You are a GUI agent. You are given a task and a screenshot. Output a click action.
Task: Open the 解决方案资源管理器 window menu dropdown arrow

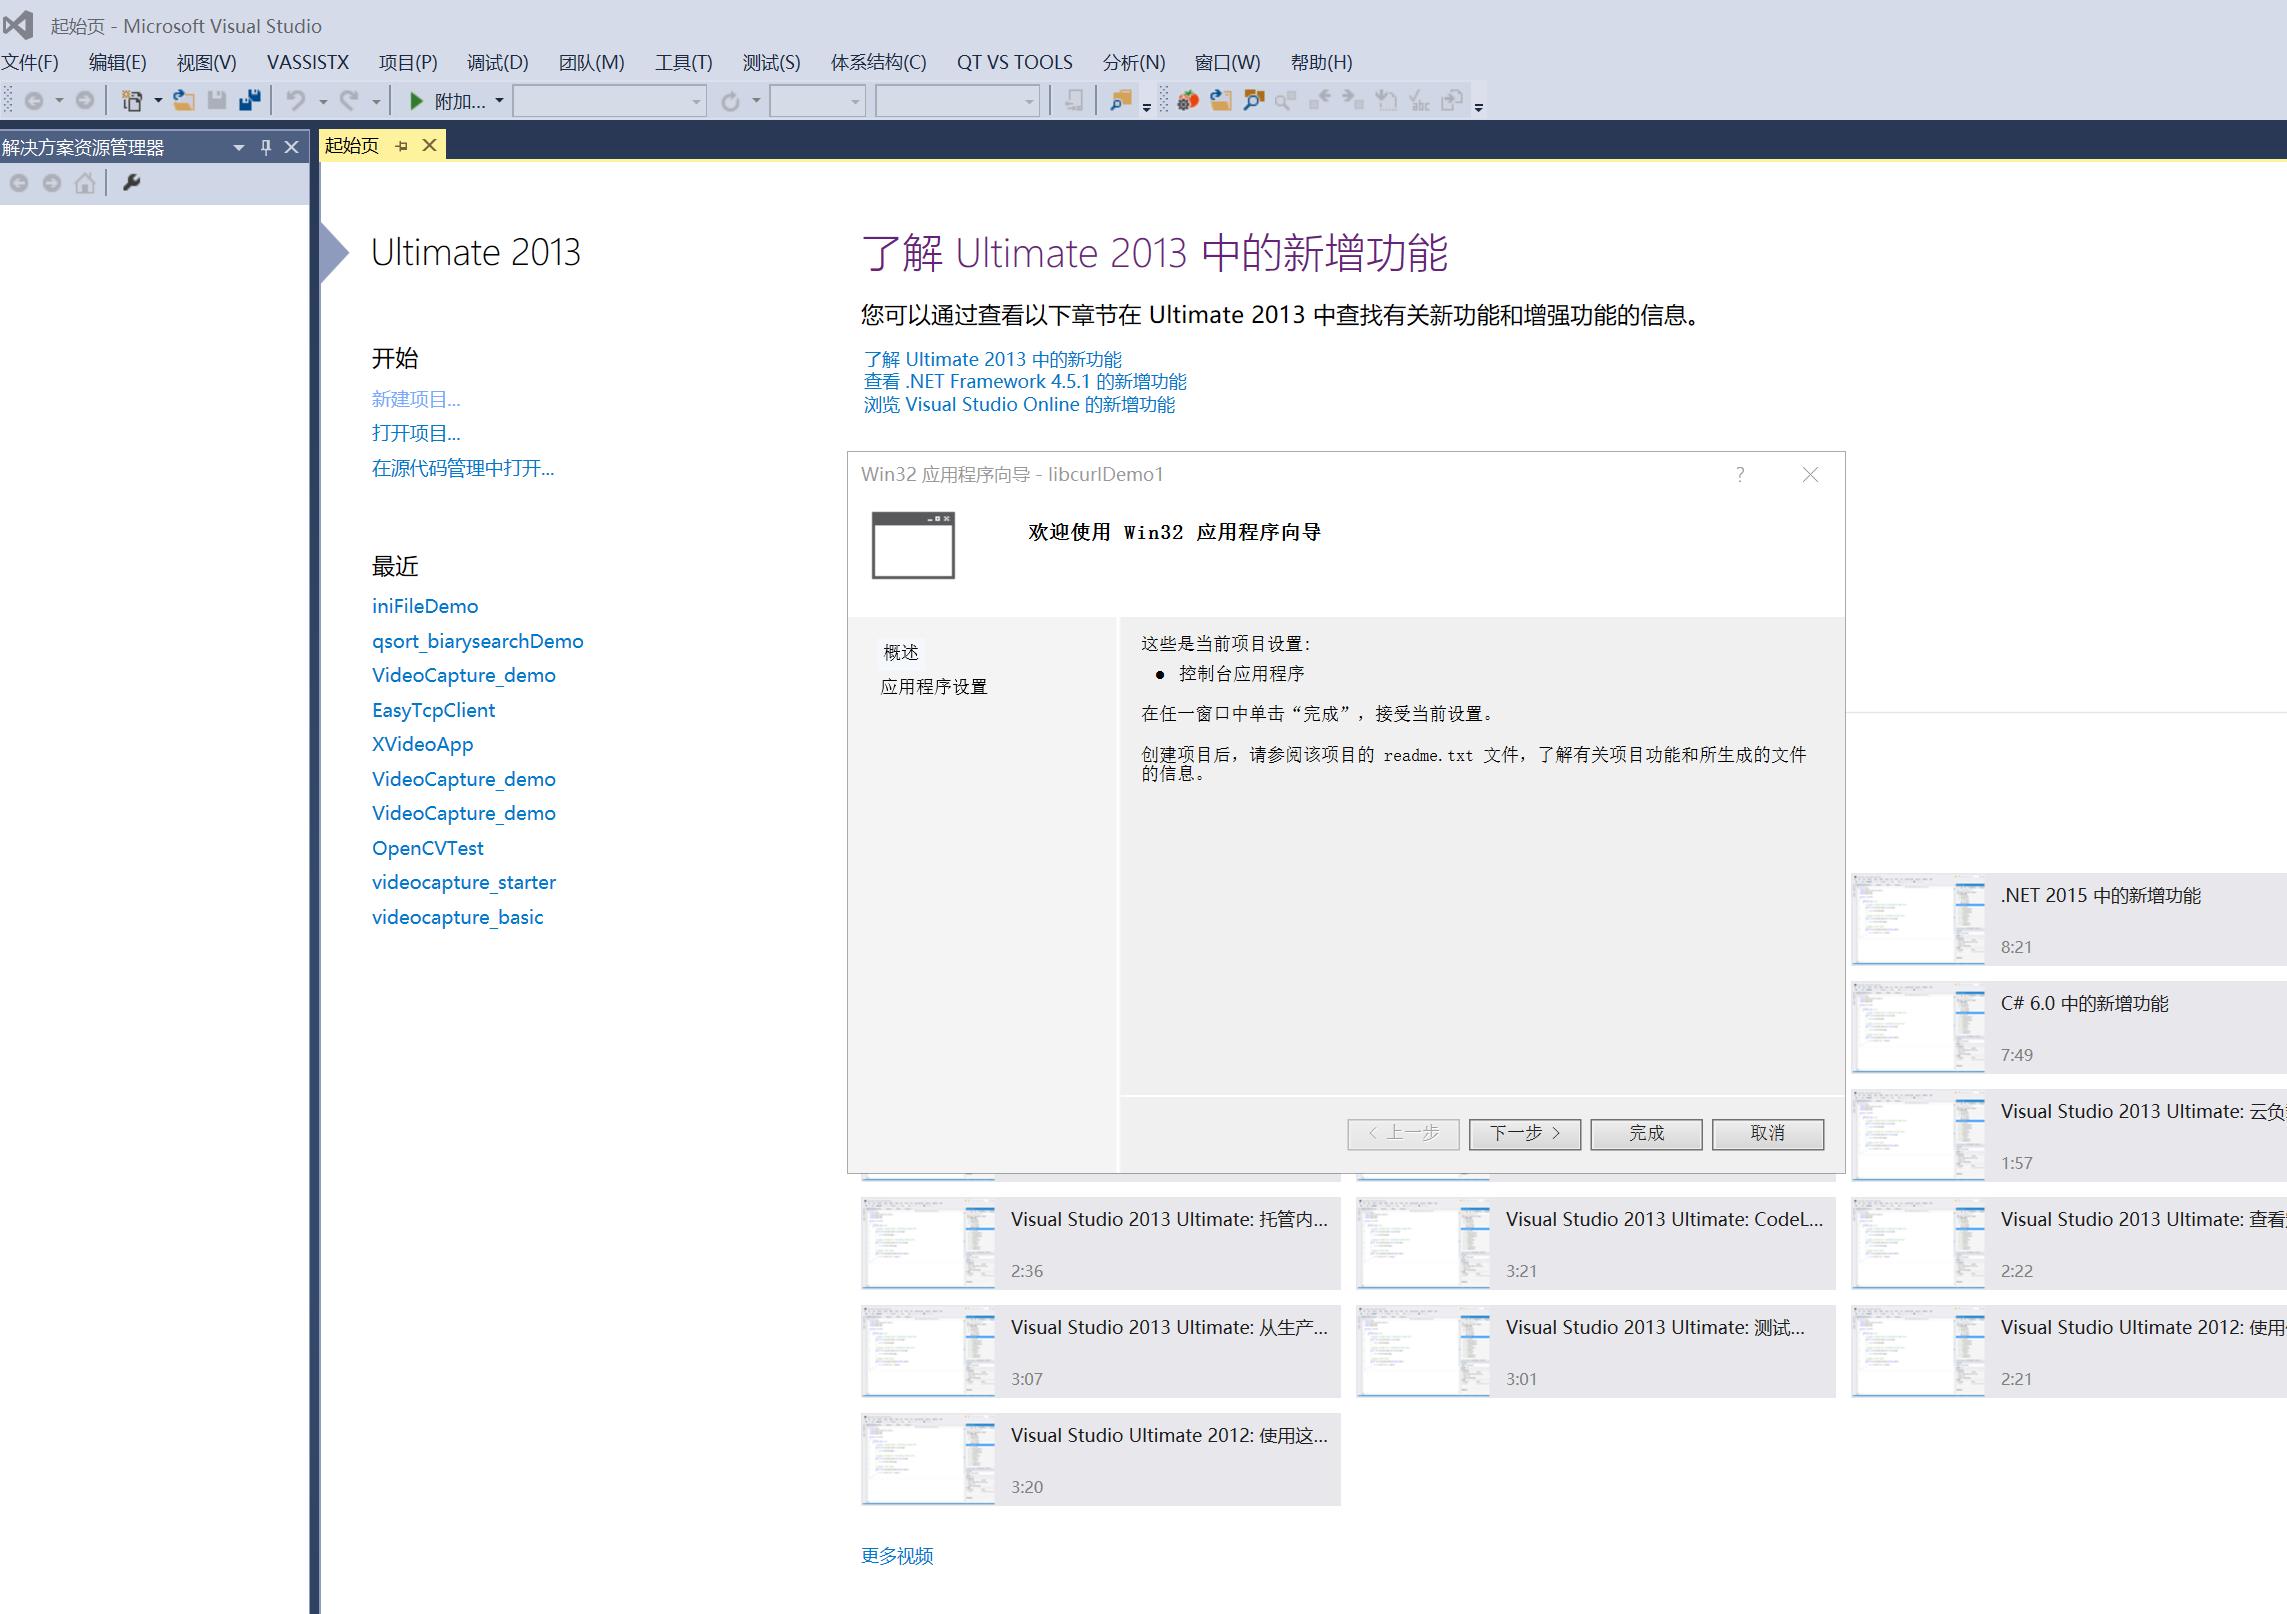238,147
